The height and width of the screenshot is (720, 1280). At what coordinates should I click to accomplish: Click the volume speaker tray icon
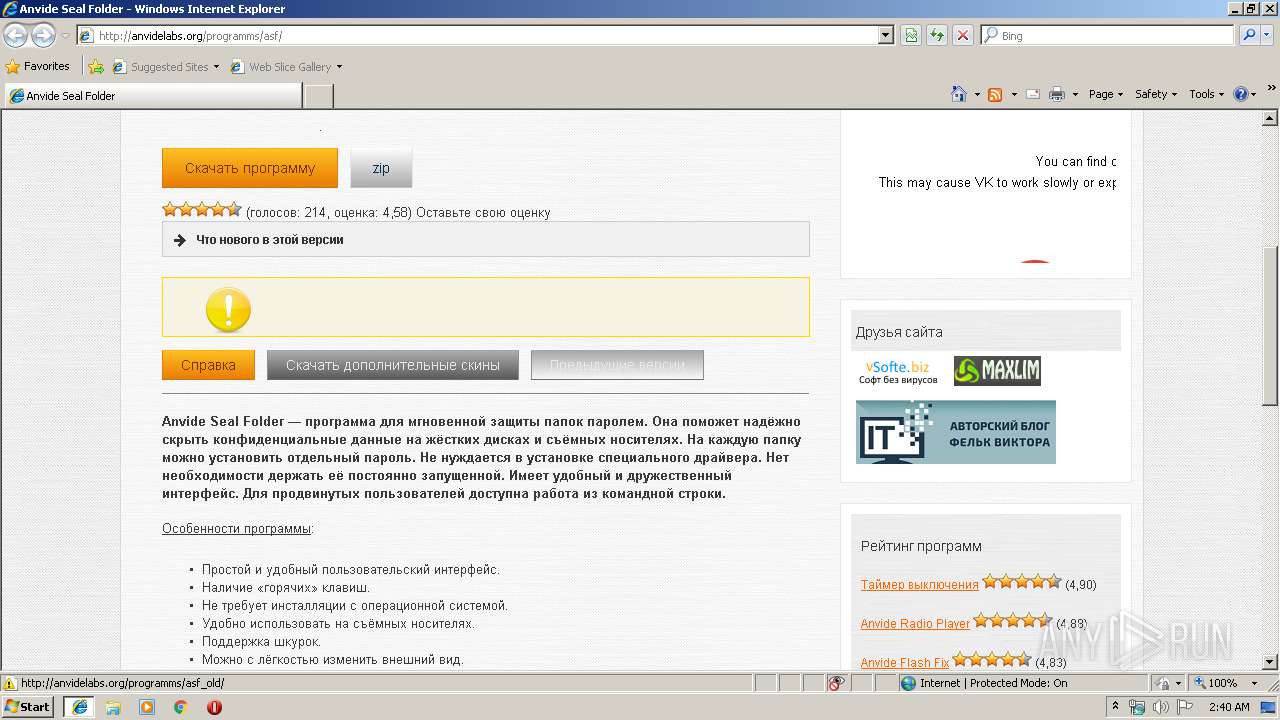coord(1161,707)
